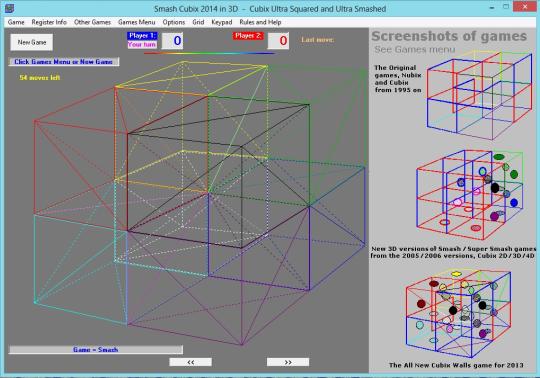Open the Options menu
The width and height of the screenshot is (540, 378).
coord(174,22)
